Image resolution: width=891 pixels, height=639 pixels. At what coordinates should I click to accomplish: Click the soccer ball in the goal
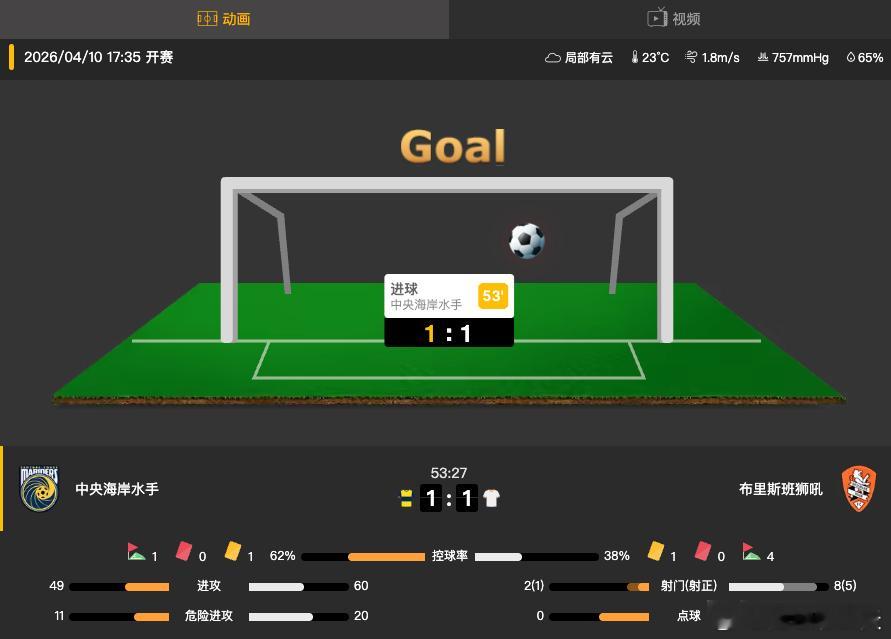(527, 241)
